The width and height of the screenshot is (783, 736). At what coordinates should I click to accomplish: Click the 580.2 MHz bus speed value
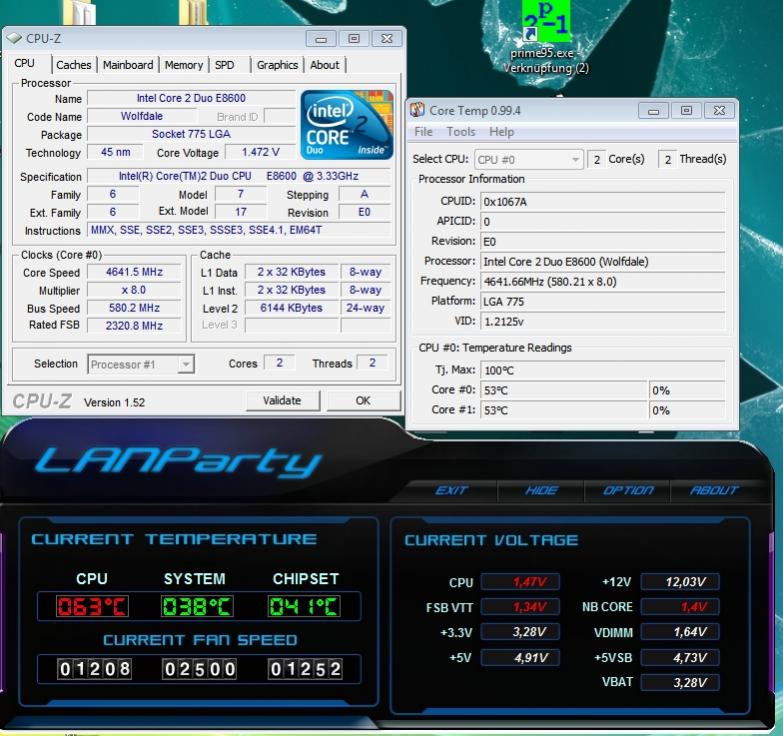click(134, 308)
